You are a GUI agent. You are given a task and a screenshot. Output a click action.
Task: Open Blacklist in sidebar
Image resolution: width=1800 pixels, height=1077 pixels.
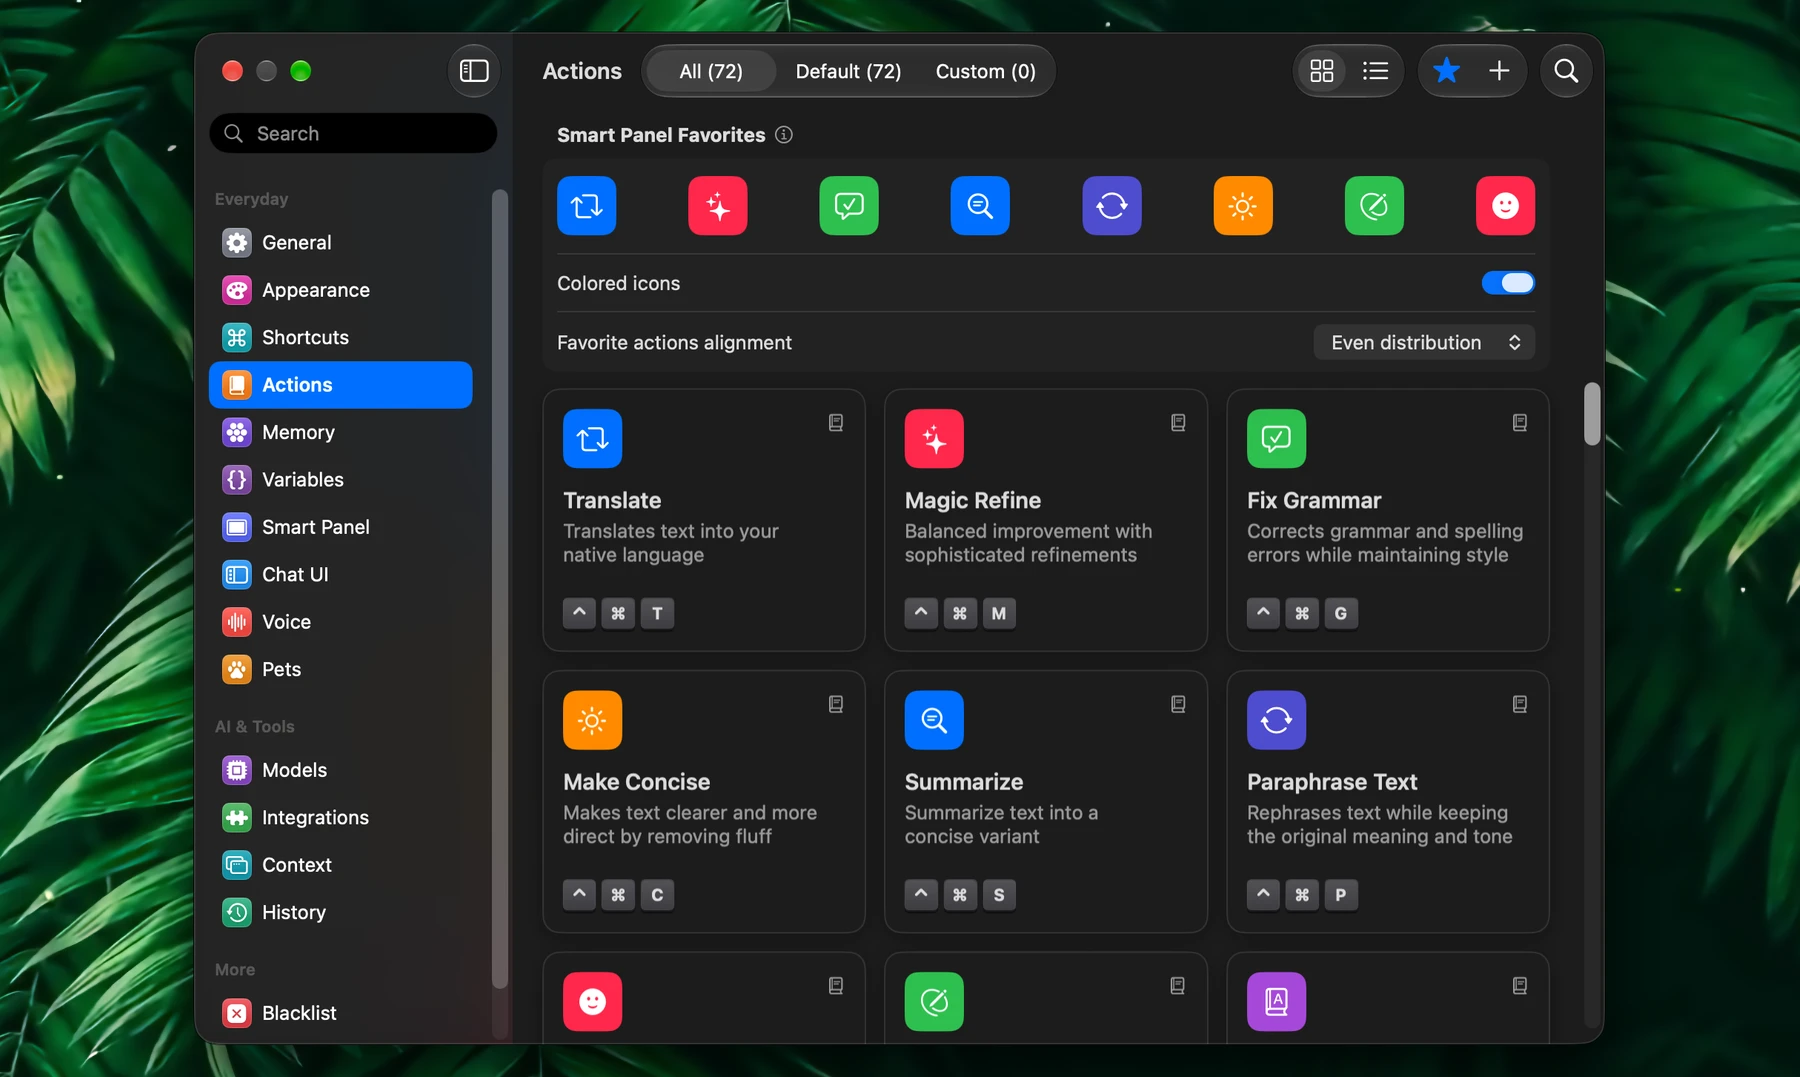click(x=340, y=1013)
